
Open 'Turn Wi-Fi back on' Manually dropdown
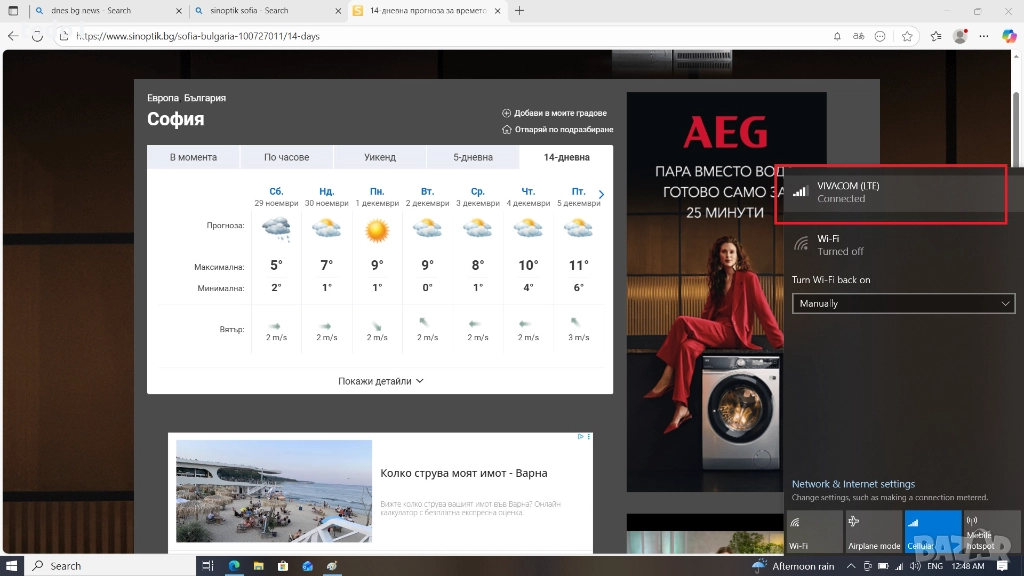pos(903,303)
